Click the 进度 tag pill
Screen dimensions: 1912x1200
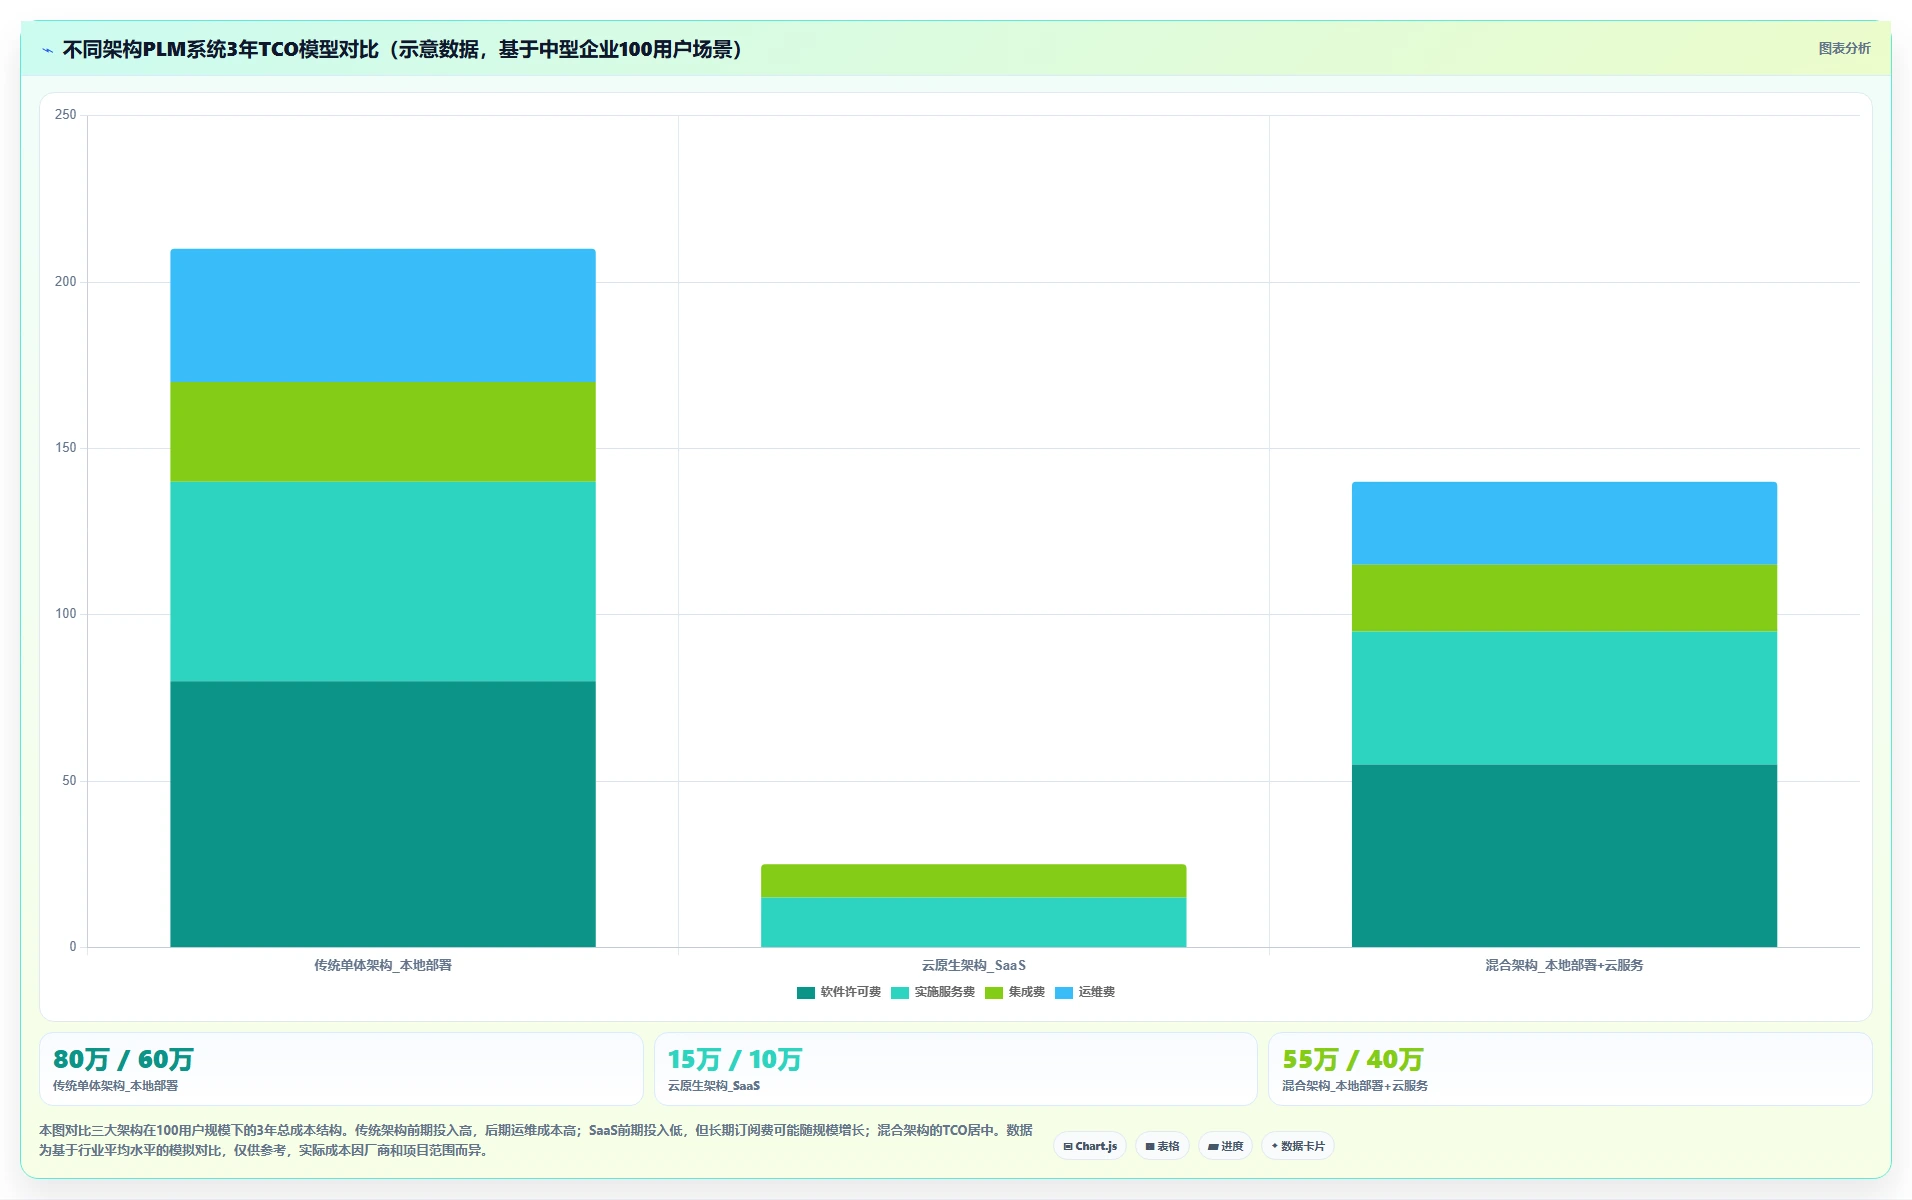[x=1225, y=1146]
